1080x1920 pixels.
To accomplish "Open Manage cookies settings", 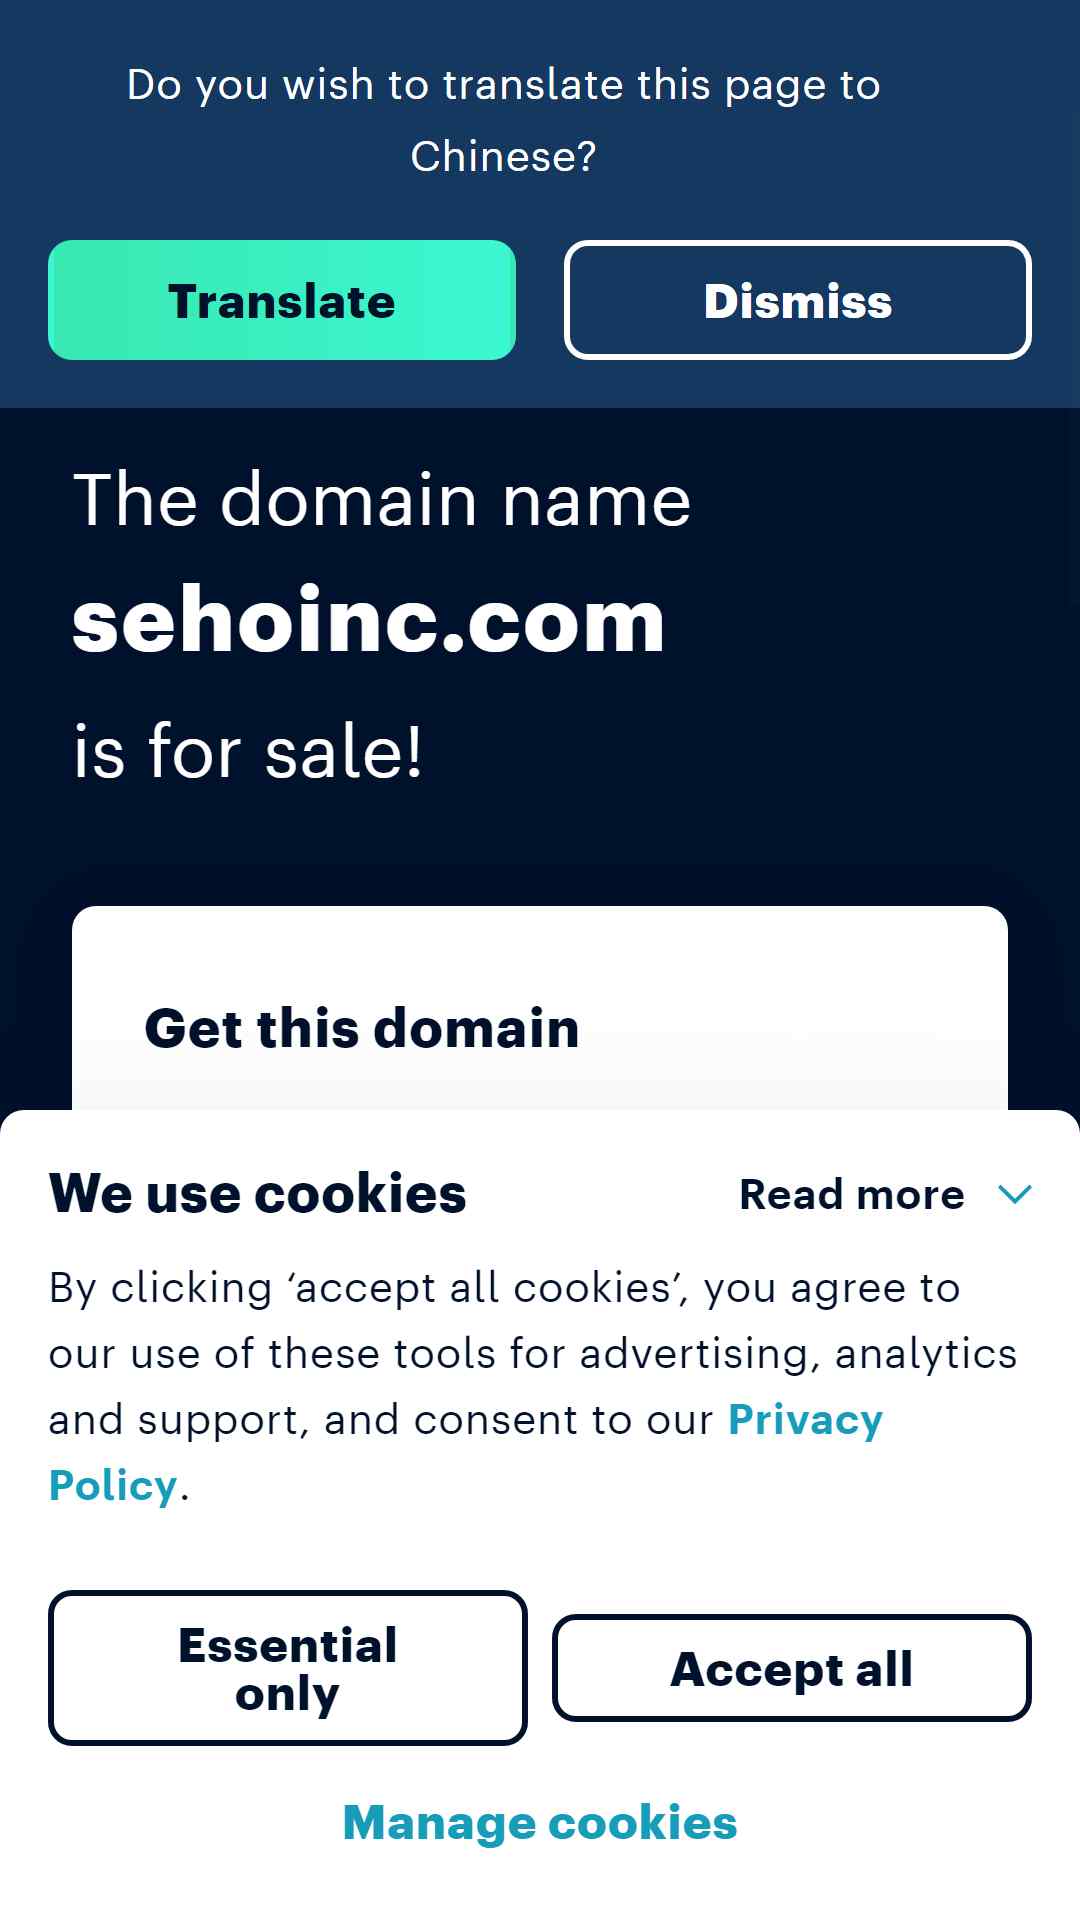I will pos(540,1822).
